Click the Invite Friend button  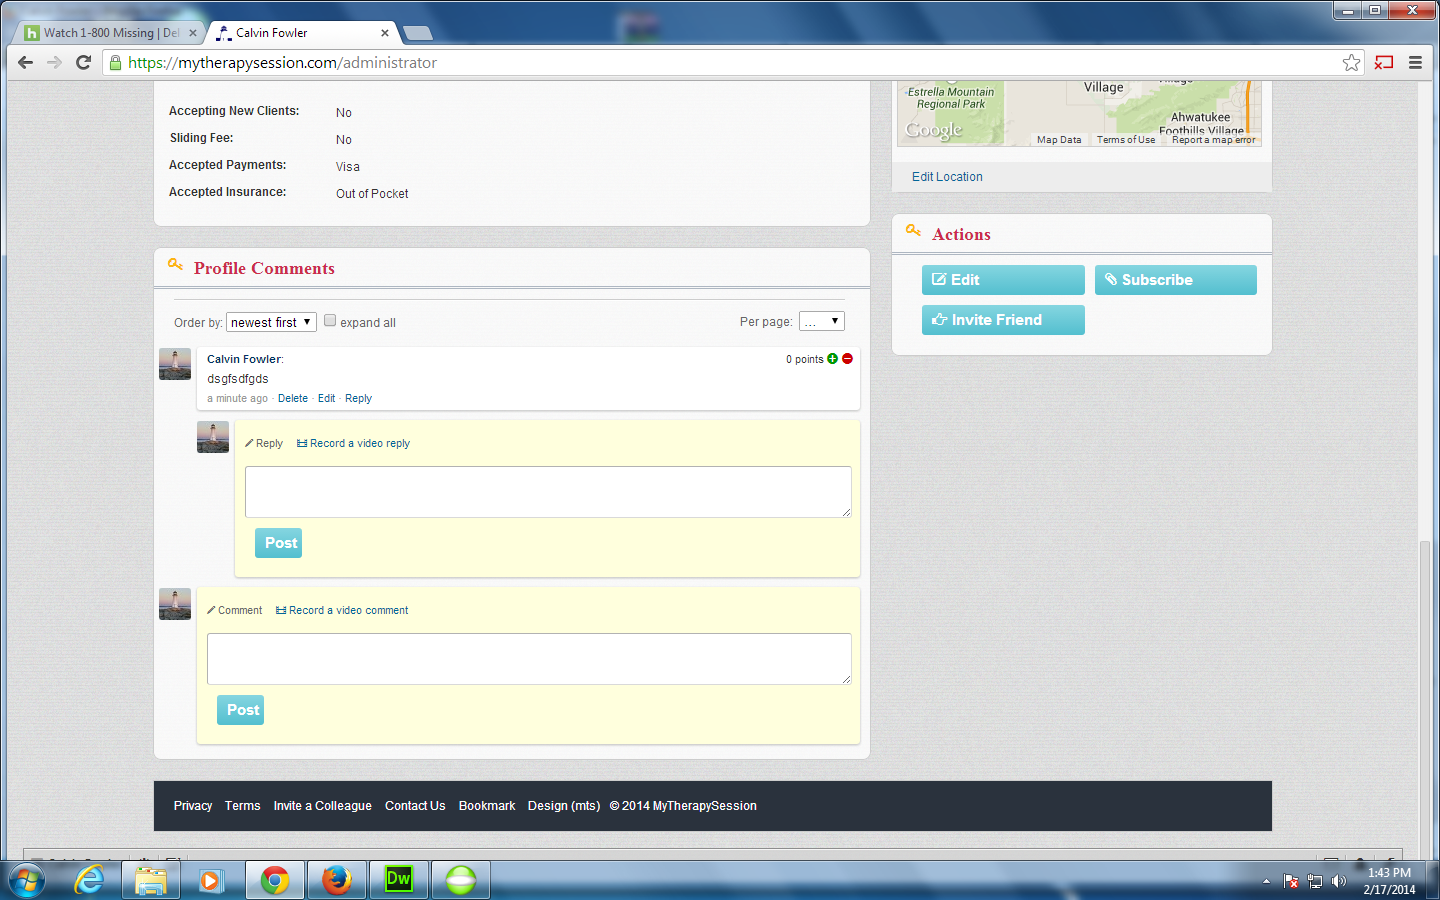(1003, 320)
